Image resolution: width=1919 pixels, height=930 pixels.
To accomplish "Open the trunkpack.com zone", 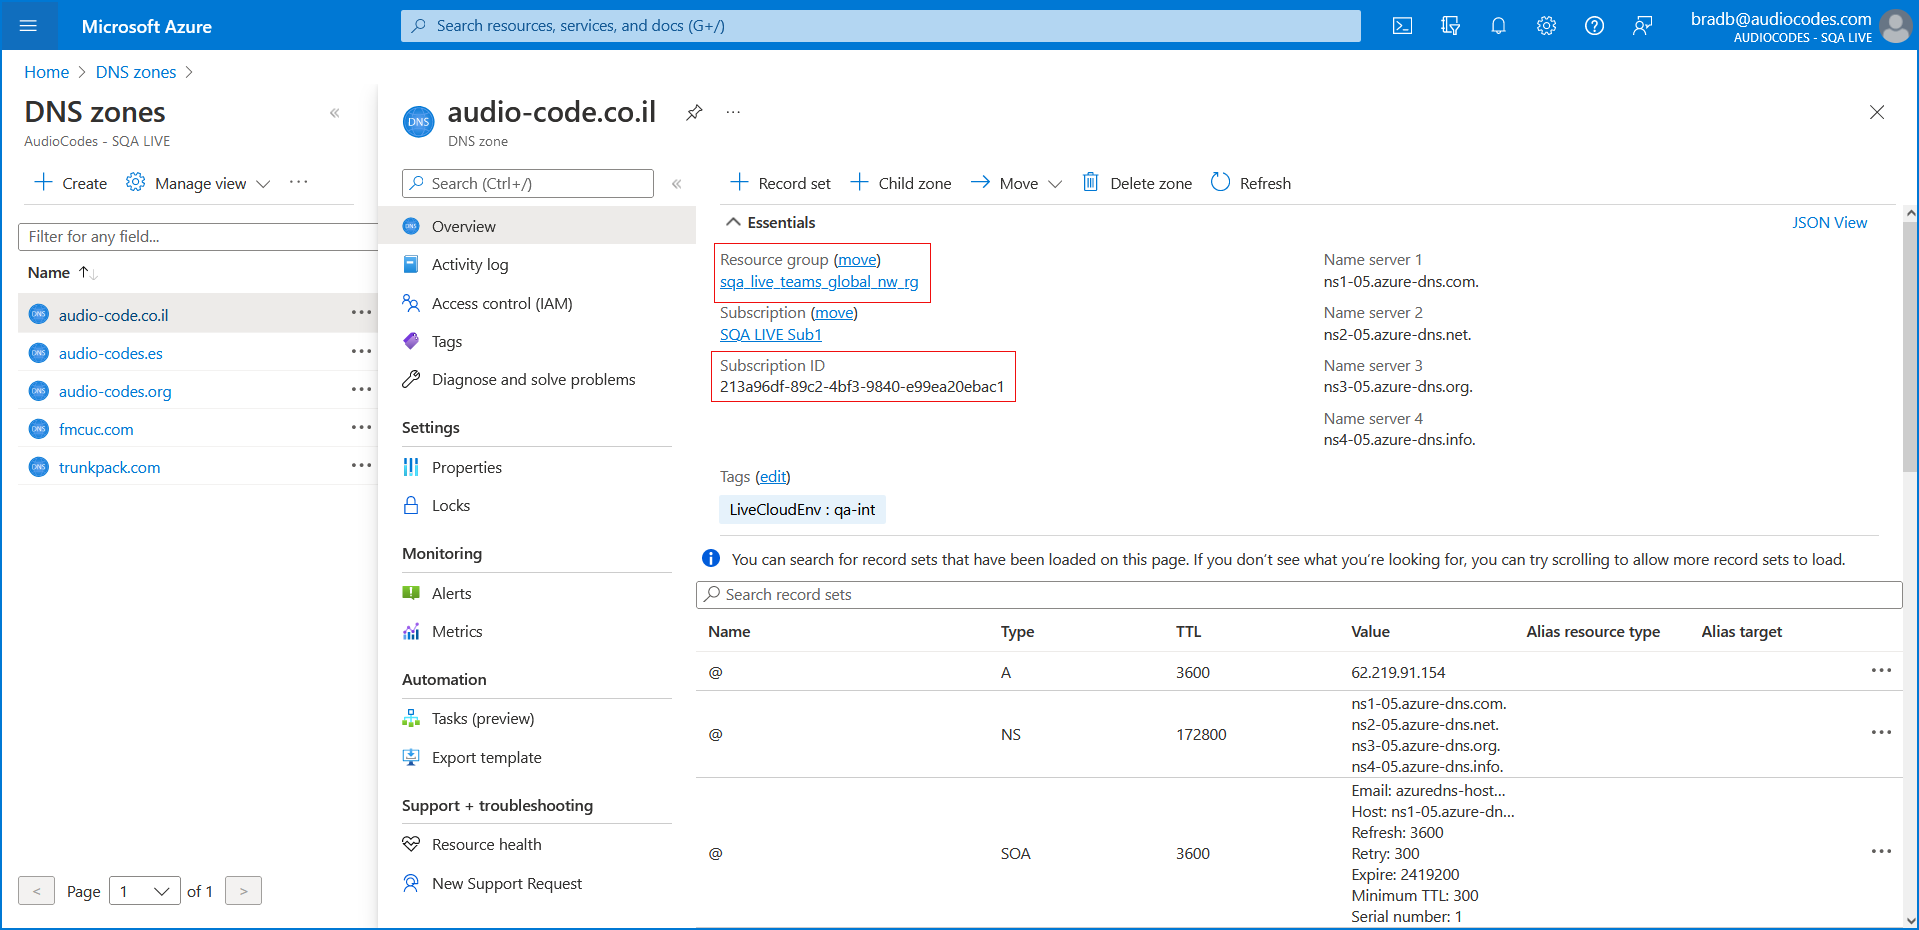I will 110,467.
